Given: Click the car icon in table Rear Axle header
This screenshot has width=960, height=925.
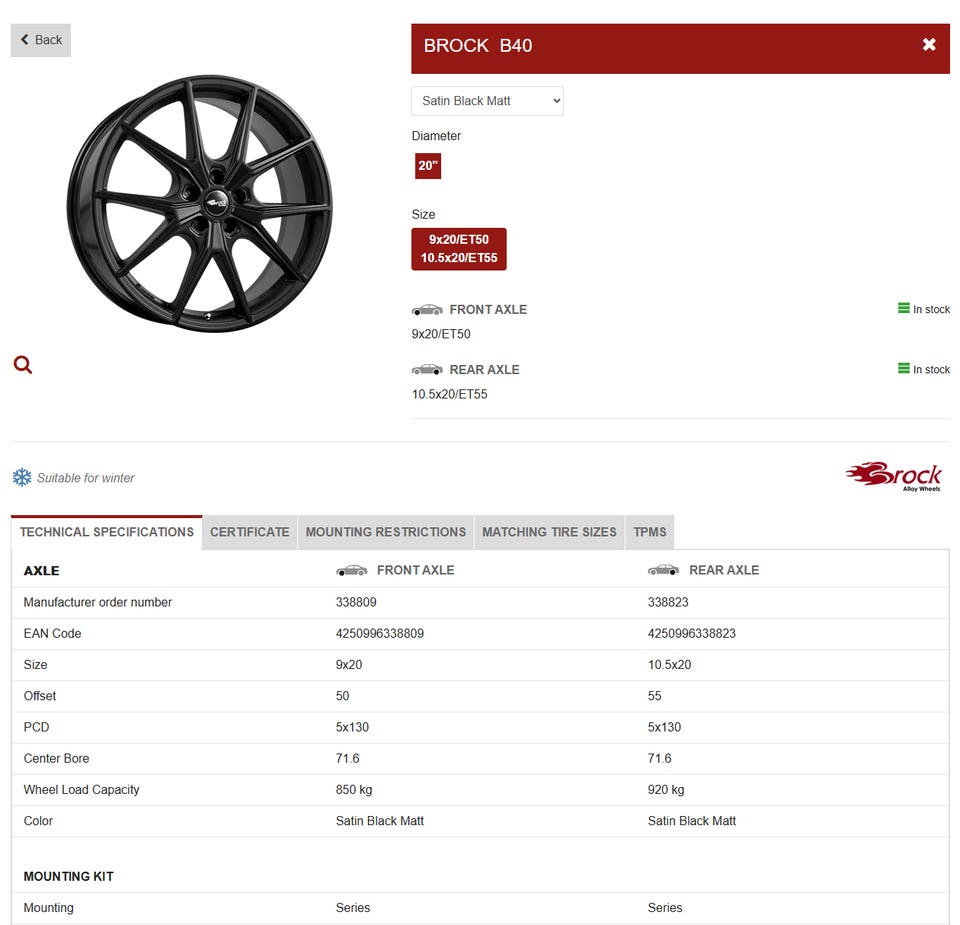Looking at the screenshot, I should (x=664, y=571).
